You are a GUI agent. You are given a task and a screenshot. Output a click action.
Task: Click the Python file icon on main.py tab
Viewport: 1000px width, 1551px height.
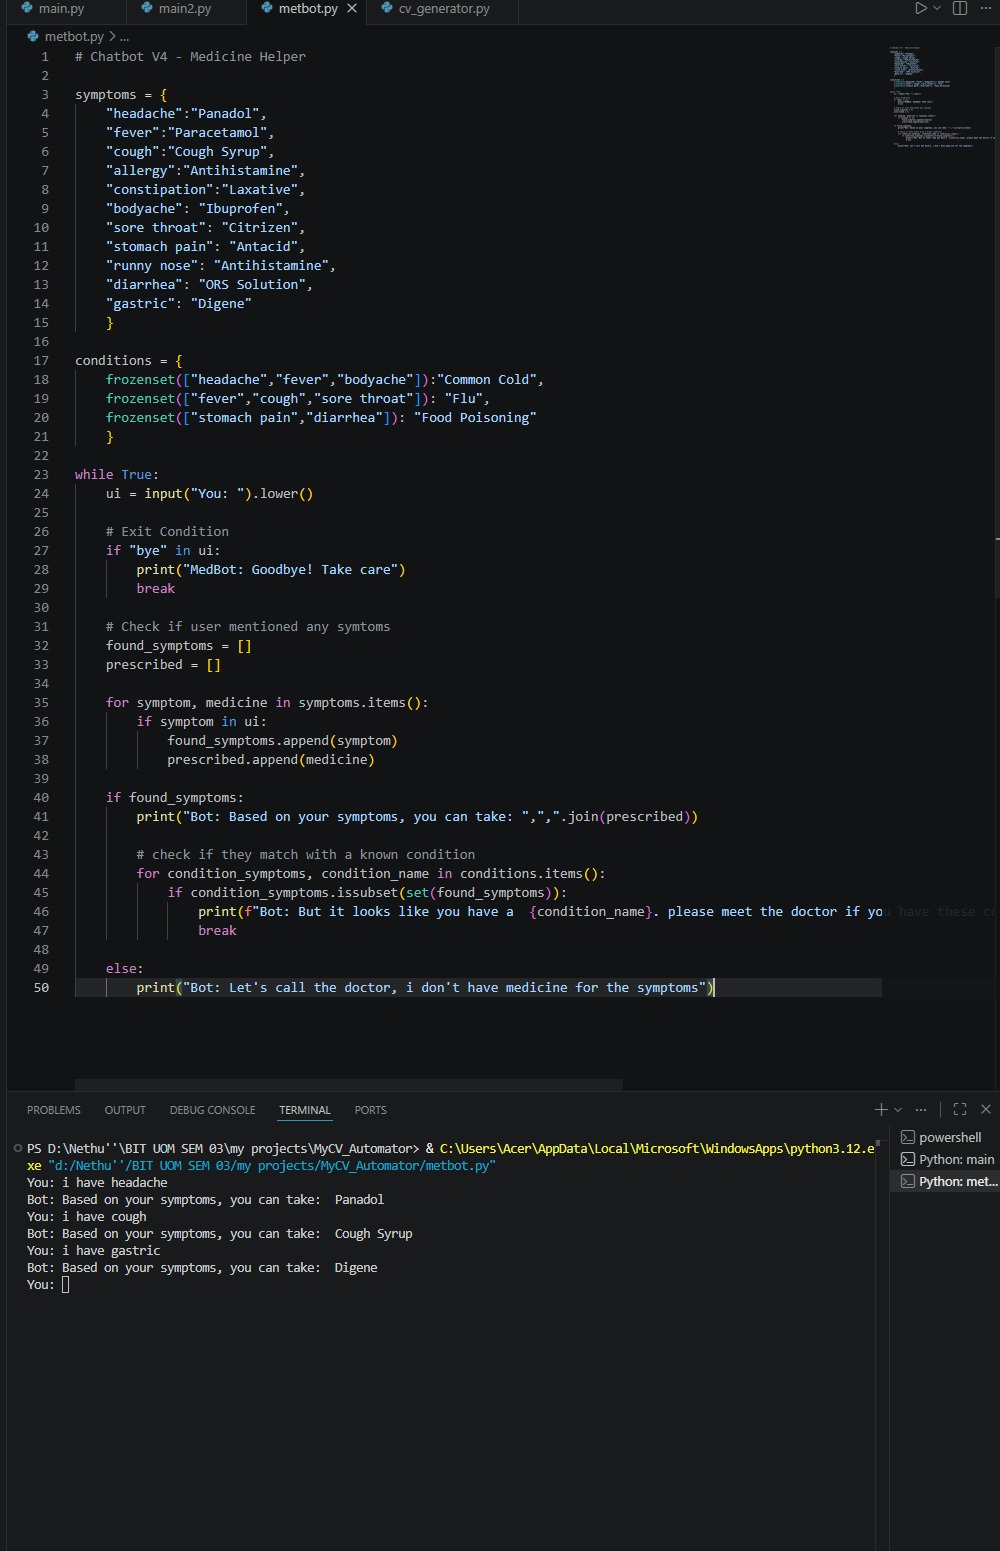27,8
